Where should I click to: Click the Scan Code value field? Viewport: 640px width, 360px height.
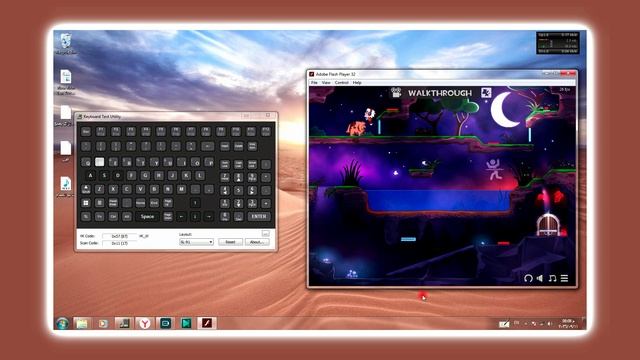(x=120, y=243)
